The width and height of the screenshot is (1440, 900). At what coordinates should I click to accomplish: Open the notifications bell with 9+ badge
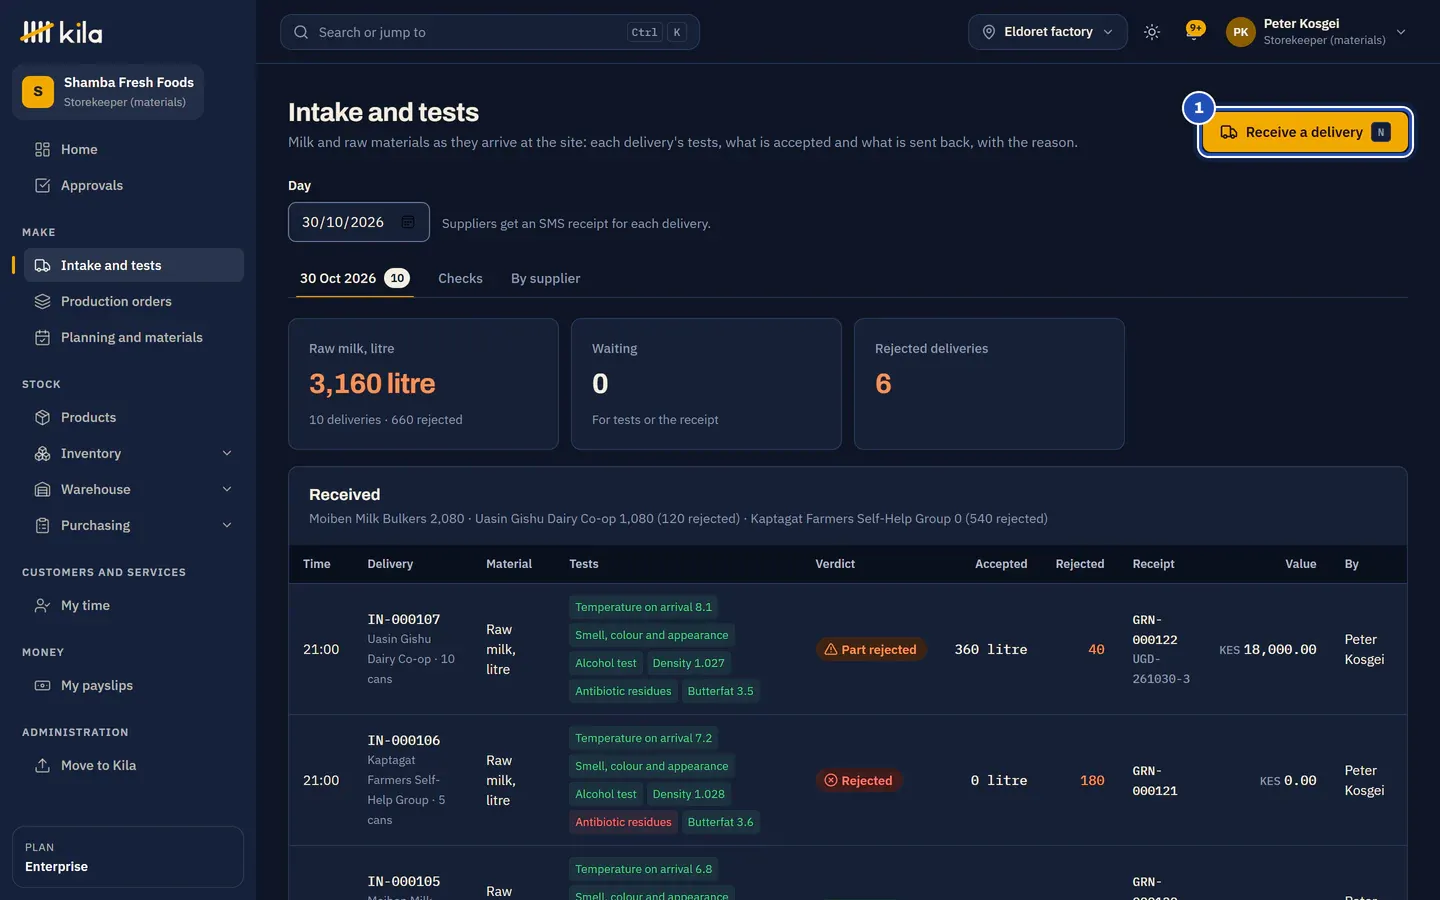1194,31
